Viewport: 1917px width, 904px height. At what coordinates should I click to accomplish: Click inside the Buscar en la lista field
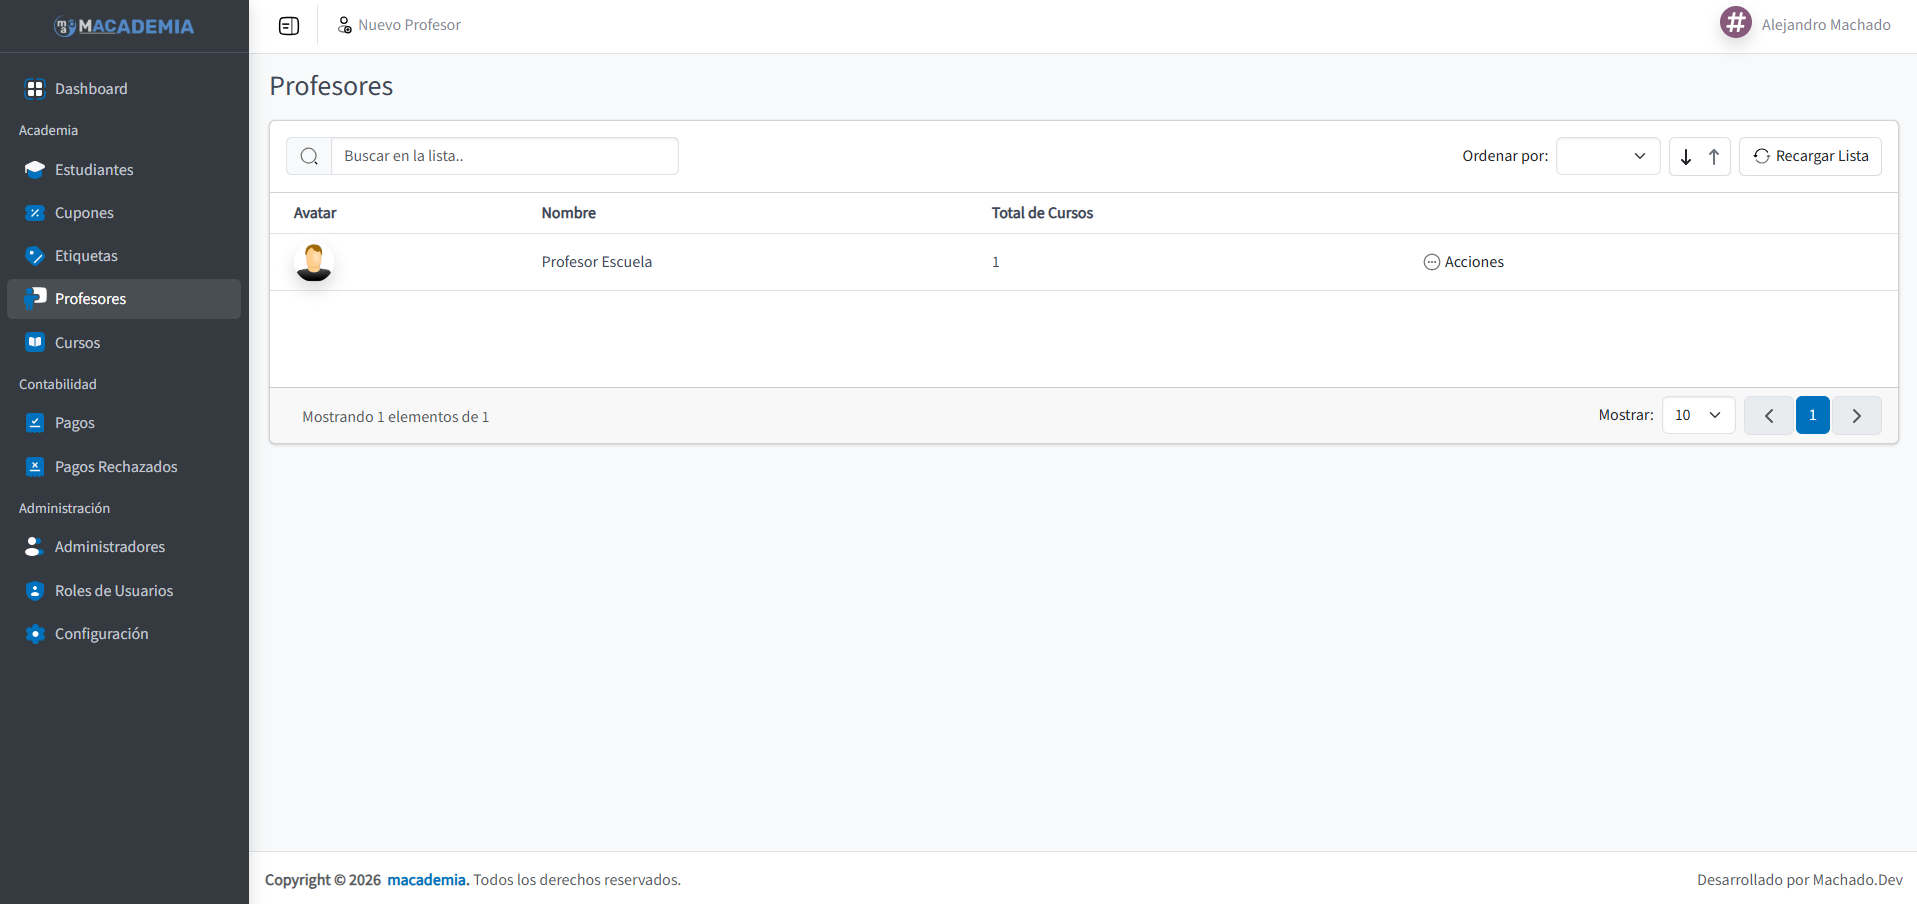[x=505, y=156]
